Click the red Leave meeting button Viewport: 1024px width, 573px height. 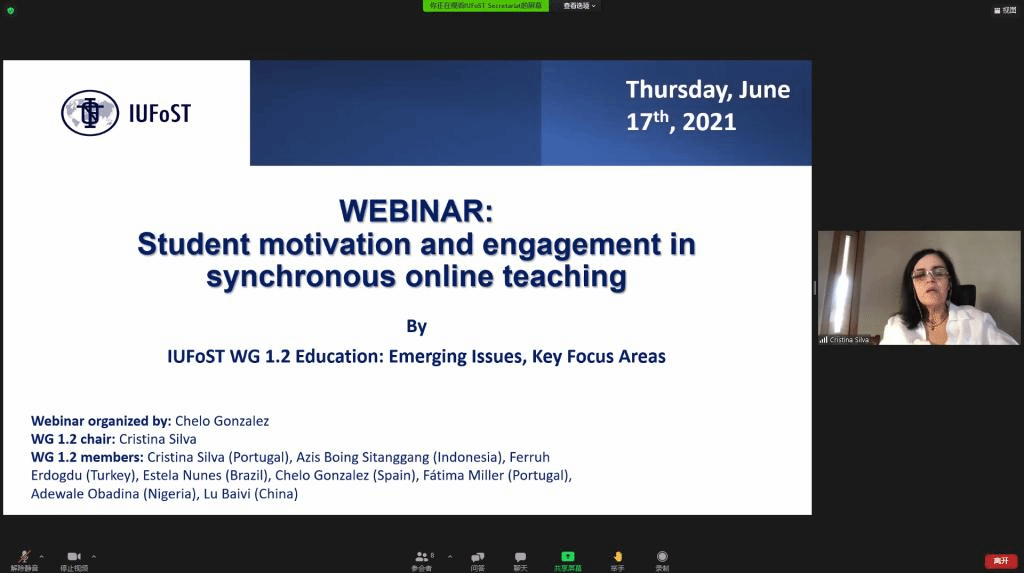pyautogui.click(x=1000, y=561)
